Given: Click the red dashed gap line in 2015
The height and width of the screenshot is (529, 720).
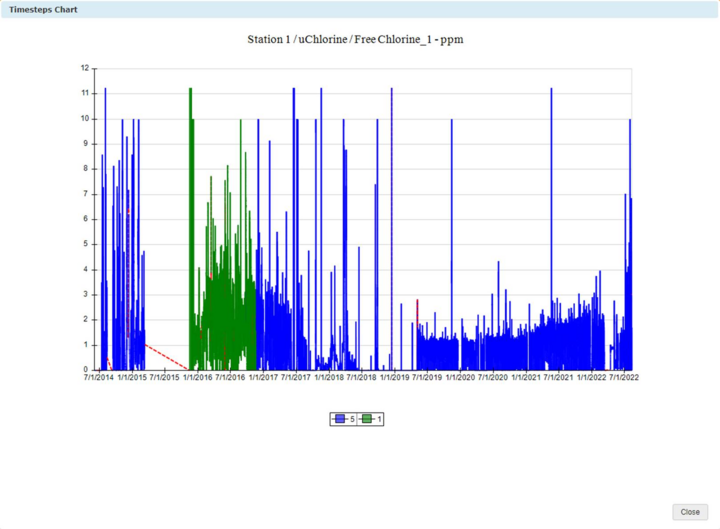Looking at the screenshot, I should 167,357.
